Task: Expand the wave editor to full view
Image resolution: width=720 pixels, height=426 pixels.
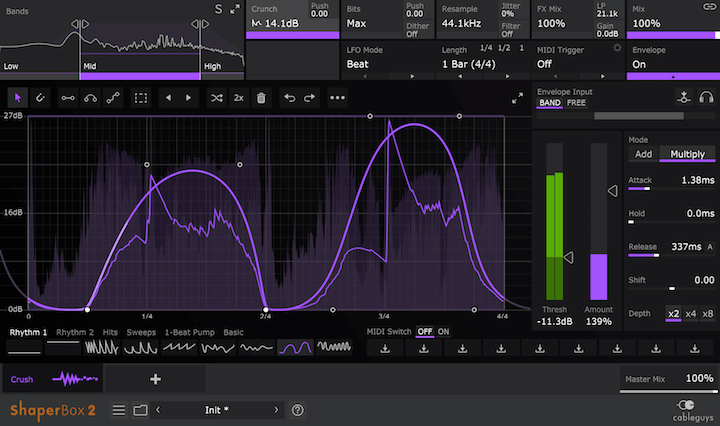Action: 518,98
